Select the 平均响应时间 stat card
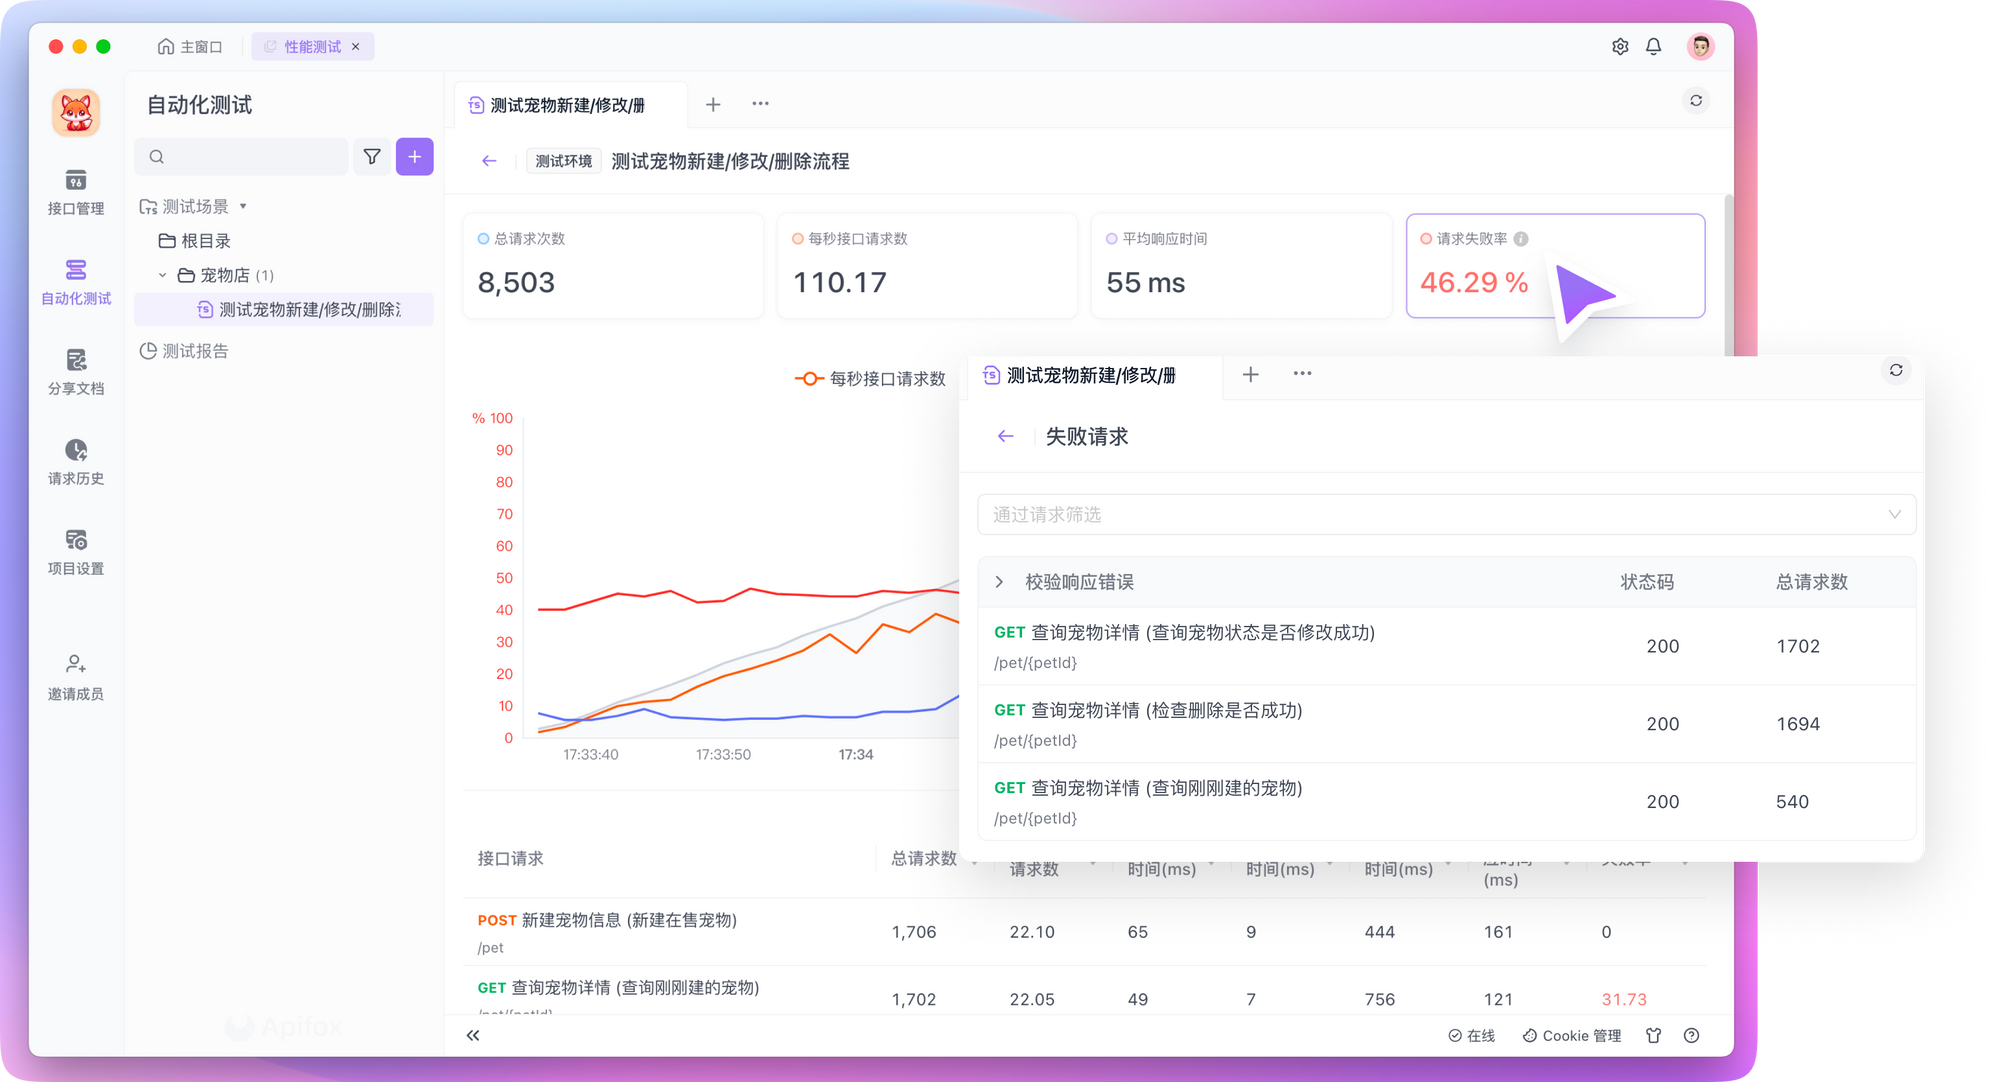Screen dimensions: 2000x1082 pos(1241,266)
